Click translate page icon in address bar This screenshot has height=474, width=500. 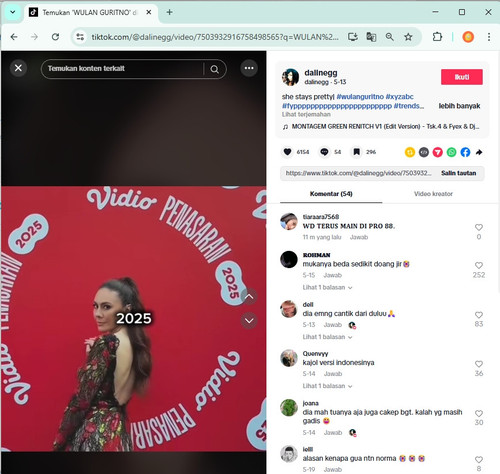click(x=371, y=37)
